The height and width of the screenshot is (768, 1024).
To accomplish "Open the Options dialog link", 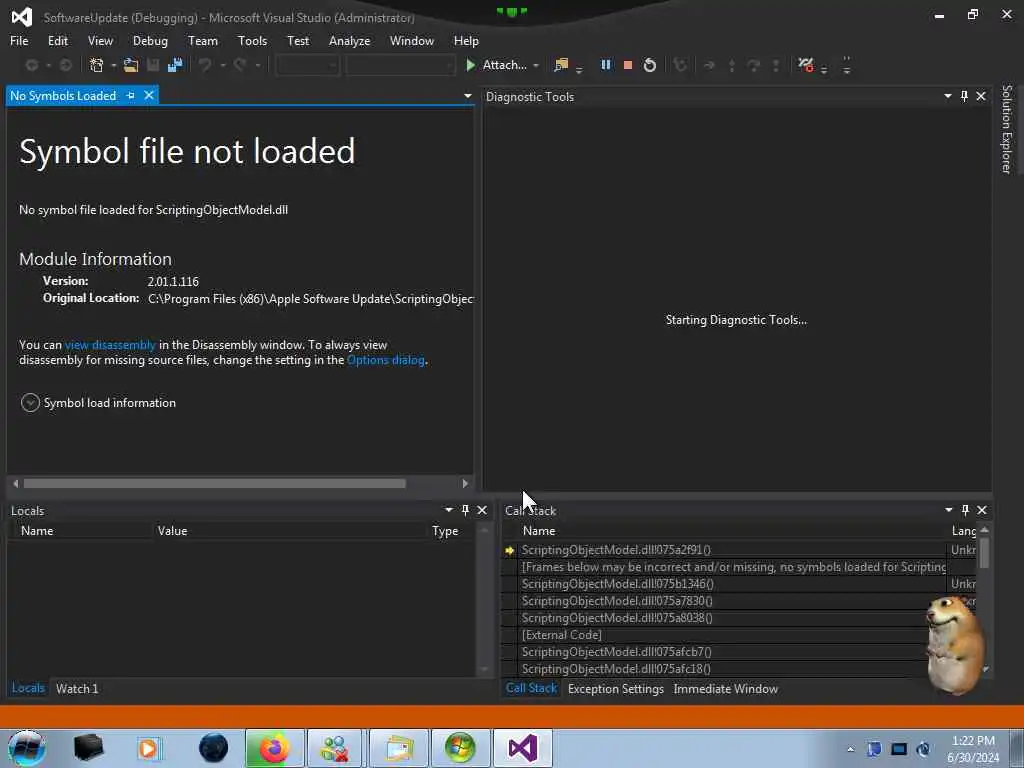I will click(386, 360).
